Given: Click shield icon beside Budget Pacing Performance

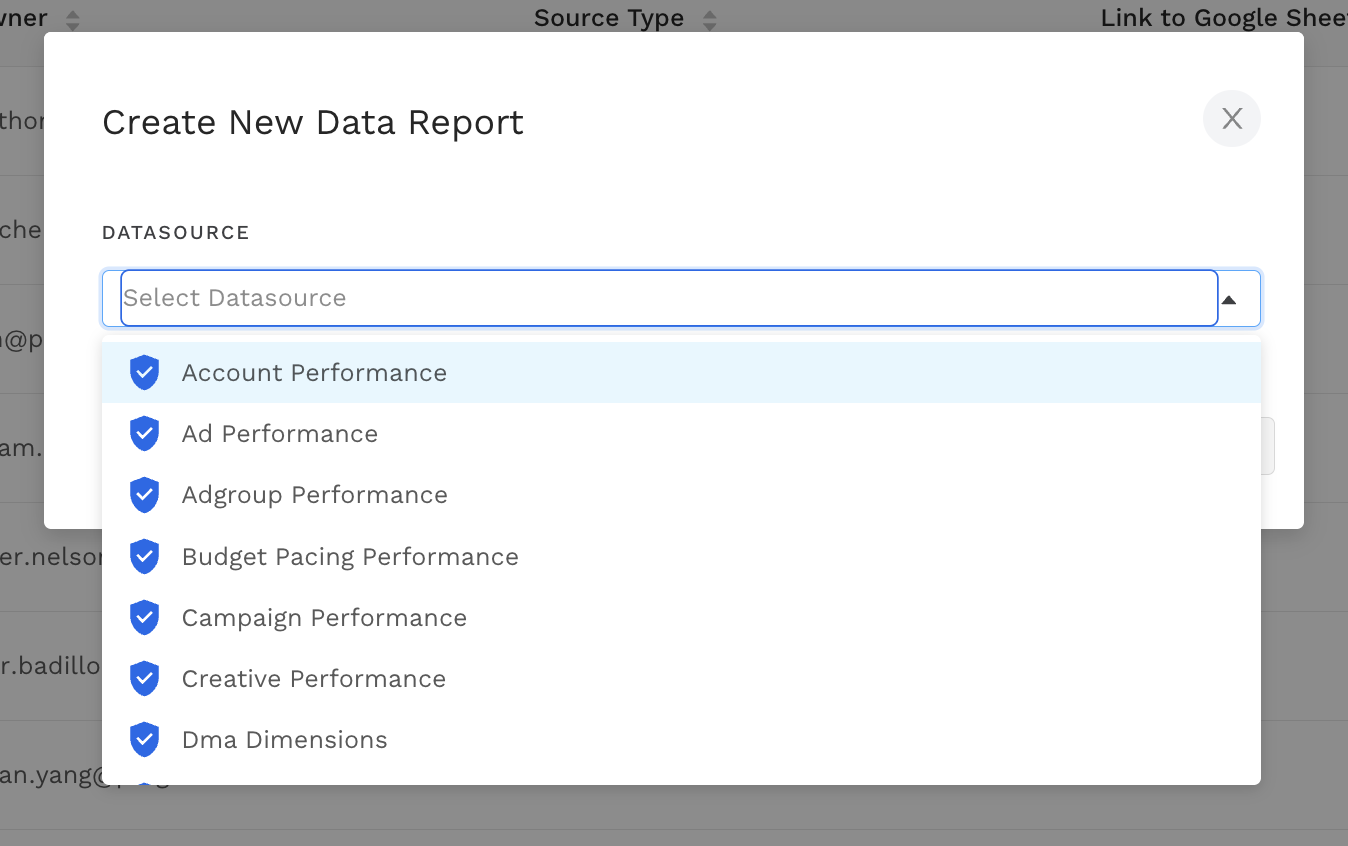Looking at the screenshot, I should point(145,557).
